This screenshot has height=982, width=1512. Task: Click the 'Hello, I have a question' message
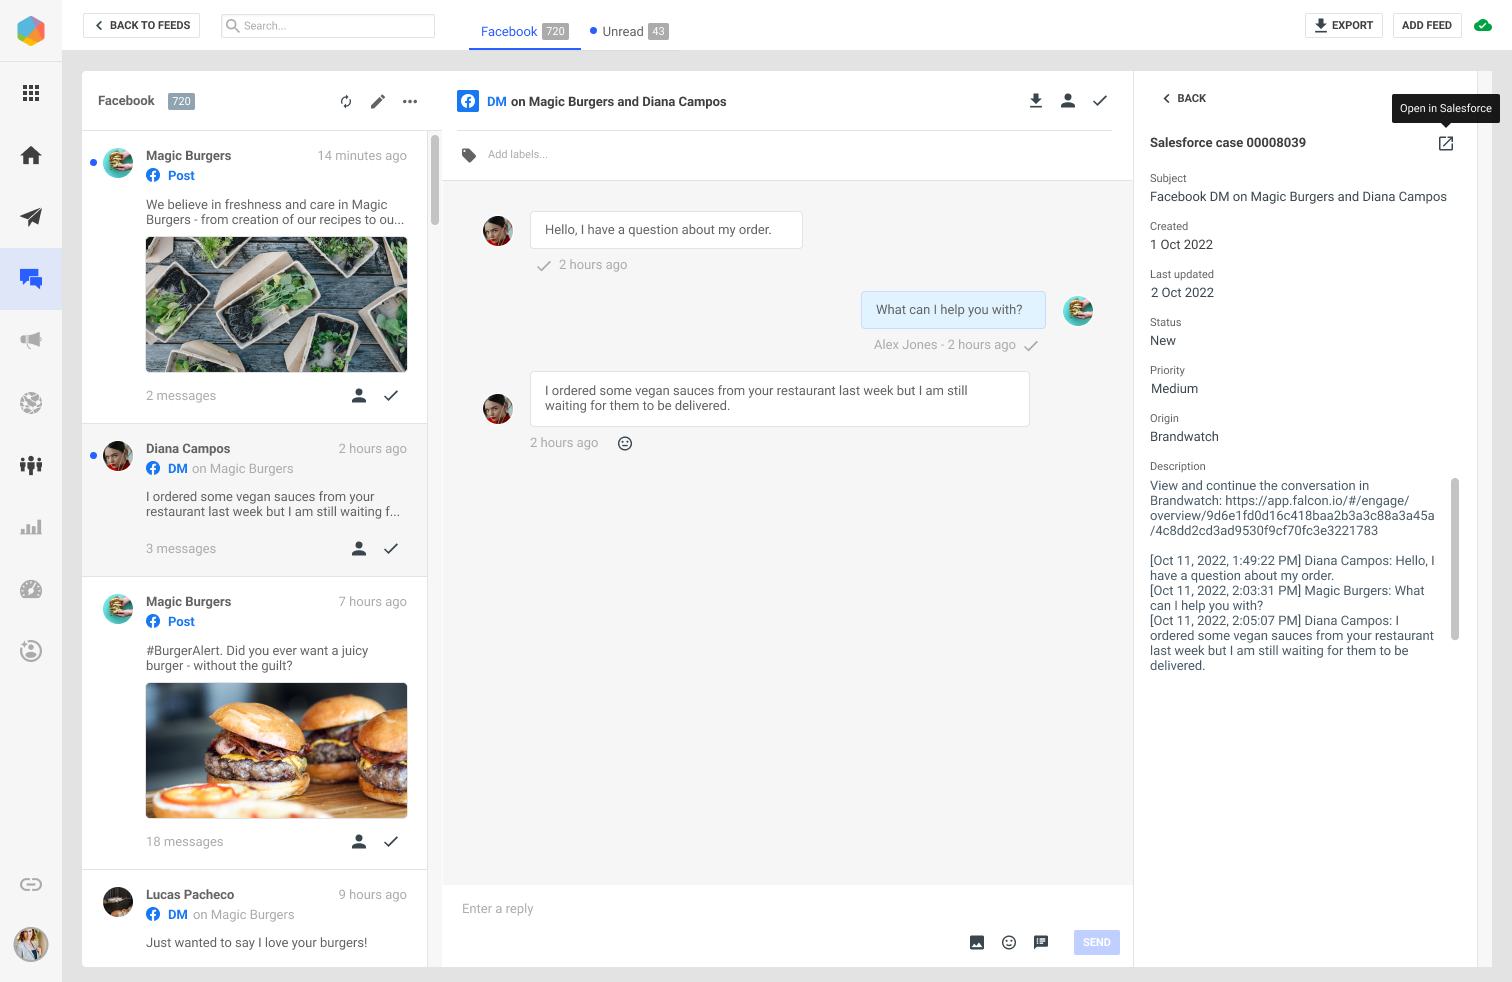point(666,230)
